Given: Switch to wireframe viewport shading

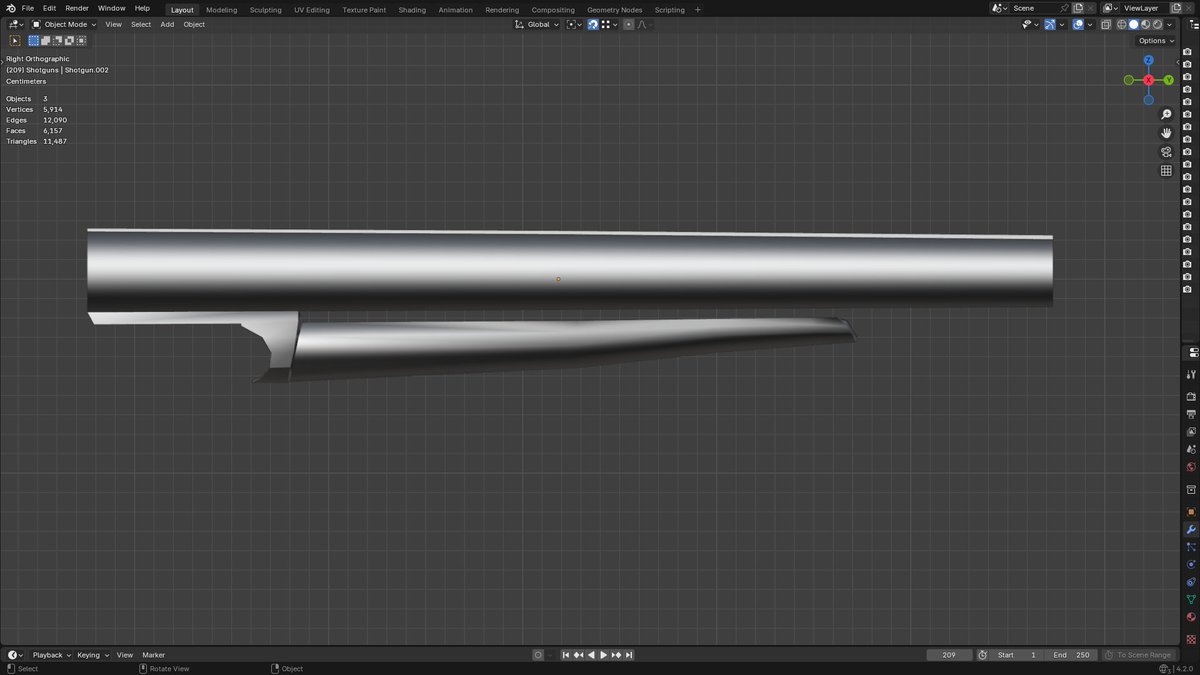Looking at the screenshot, I should tap(1121, 24).
